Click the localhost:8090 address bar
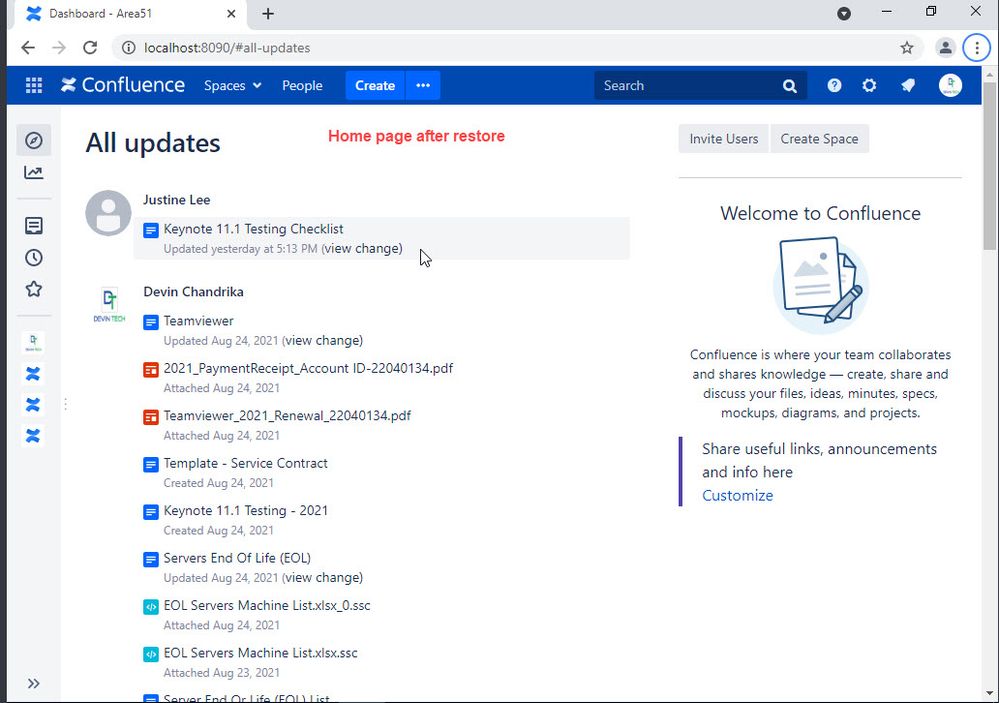 click(x=516, y=48)
